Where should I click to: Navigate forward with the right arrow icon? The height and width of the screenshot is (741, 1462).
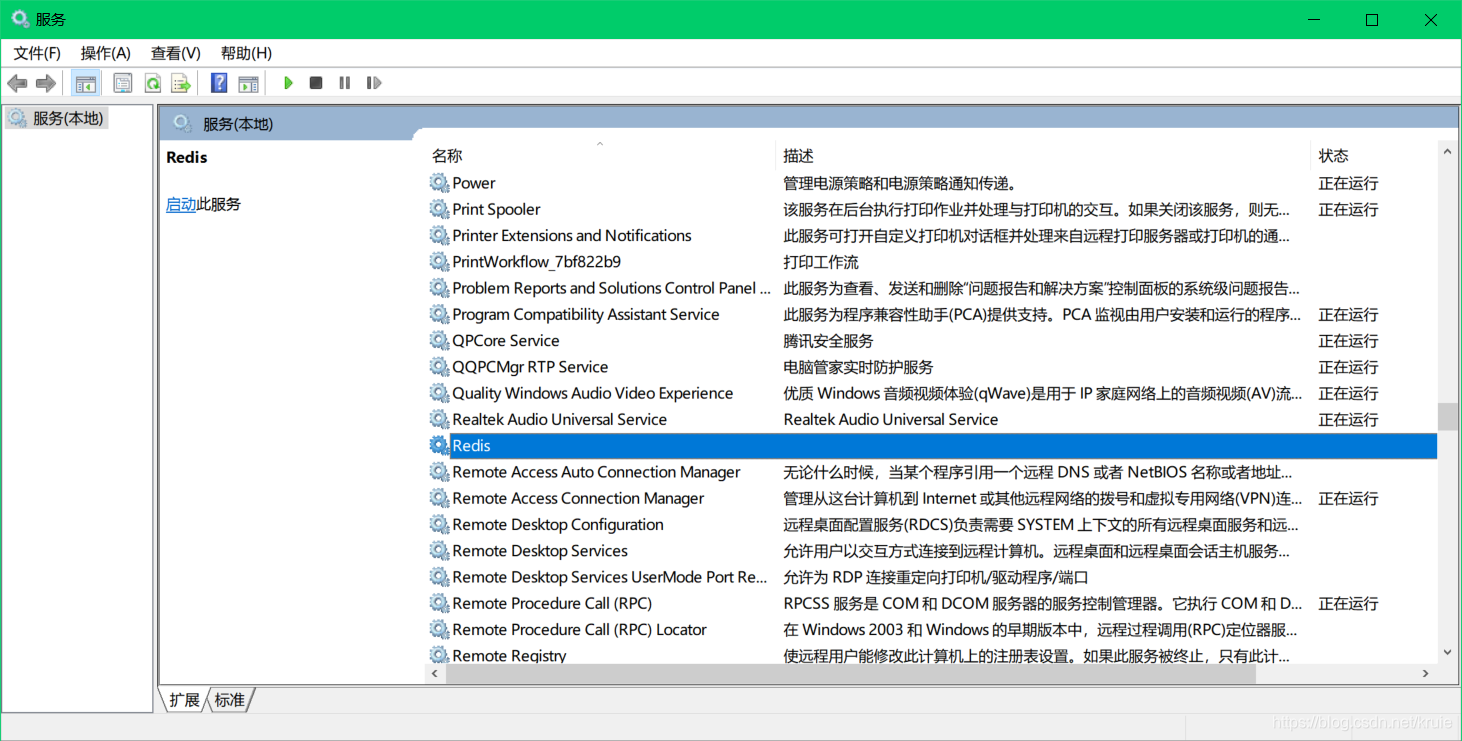(x=45, y=82)
